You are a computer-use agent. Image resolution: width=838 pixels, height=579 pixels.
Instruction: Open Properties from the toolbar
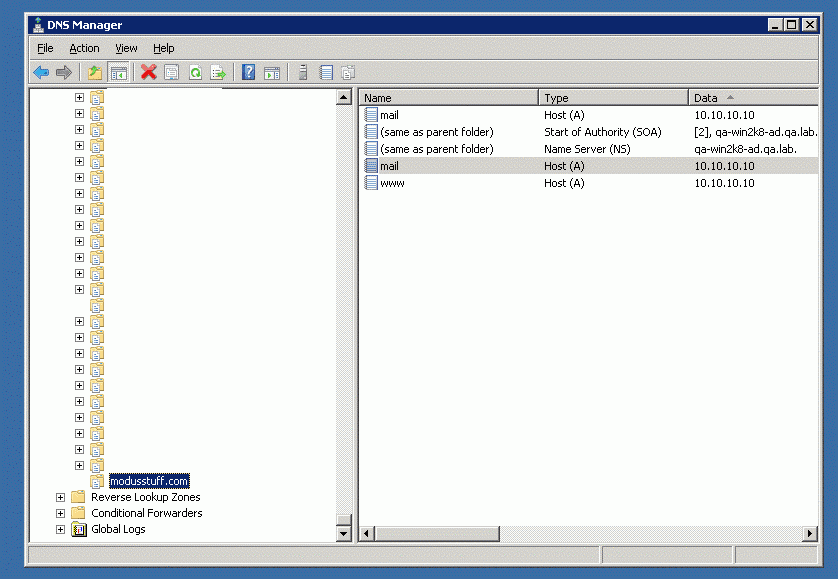[x=172, y=72]
